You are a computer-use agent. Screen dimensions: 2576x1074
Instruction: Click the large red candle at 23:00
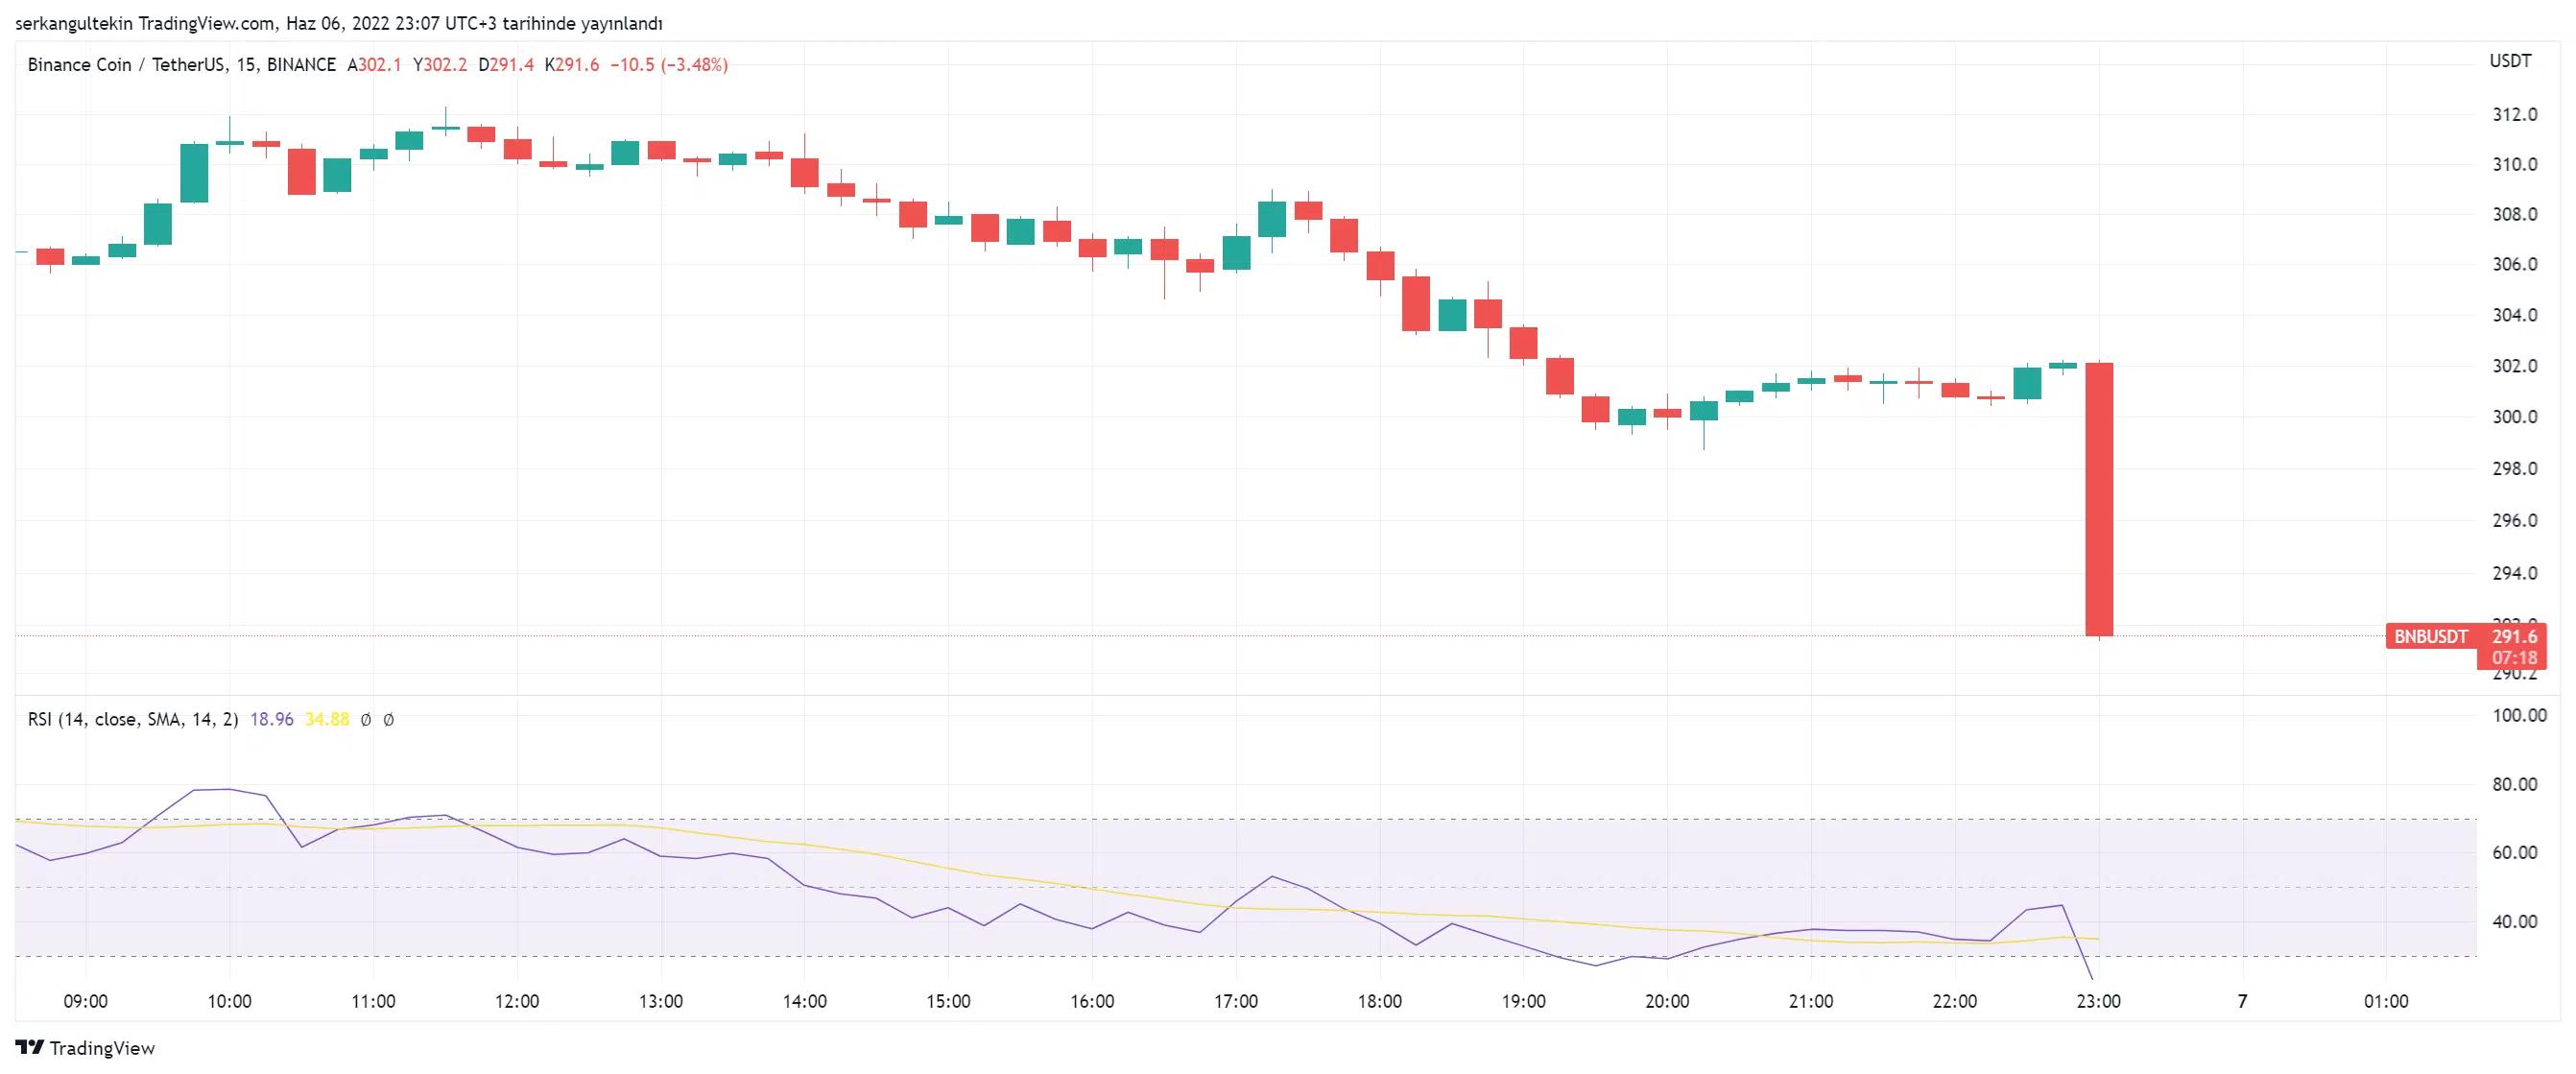2098,498
